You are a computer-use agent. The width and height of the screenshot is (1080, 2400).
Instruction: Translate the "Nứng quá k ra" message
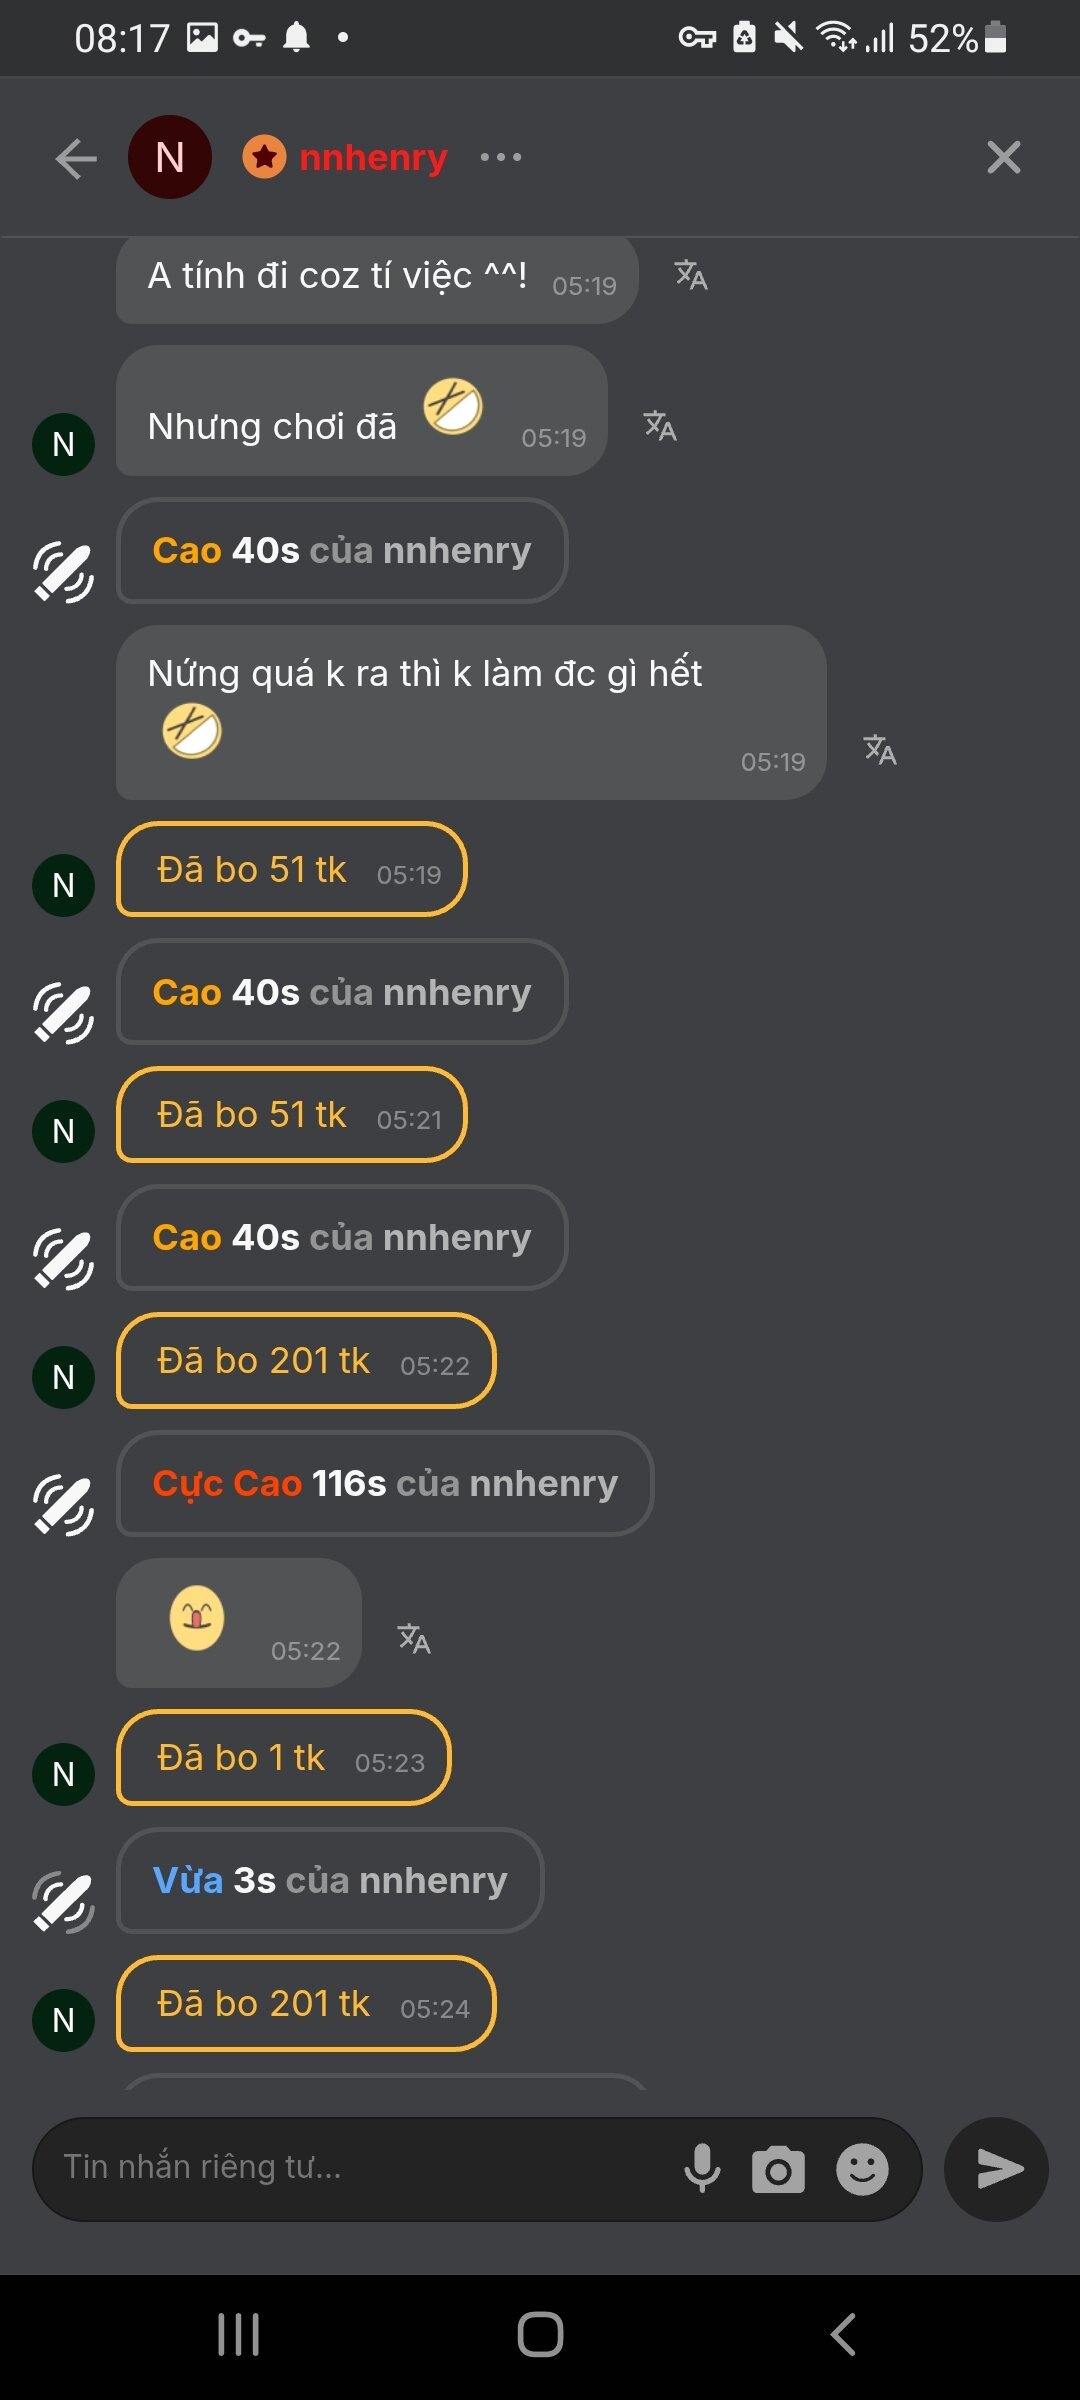[880, 749]
